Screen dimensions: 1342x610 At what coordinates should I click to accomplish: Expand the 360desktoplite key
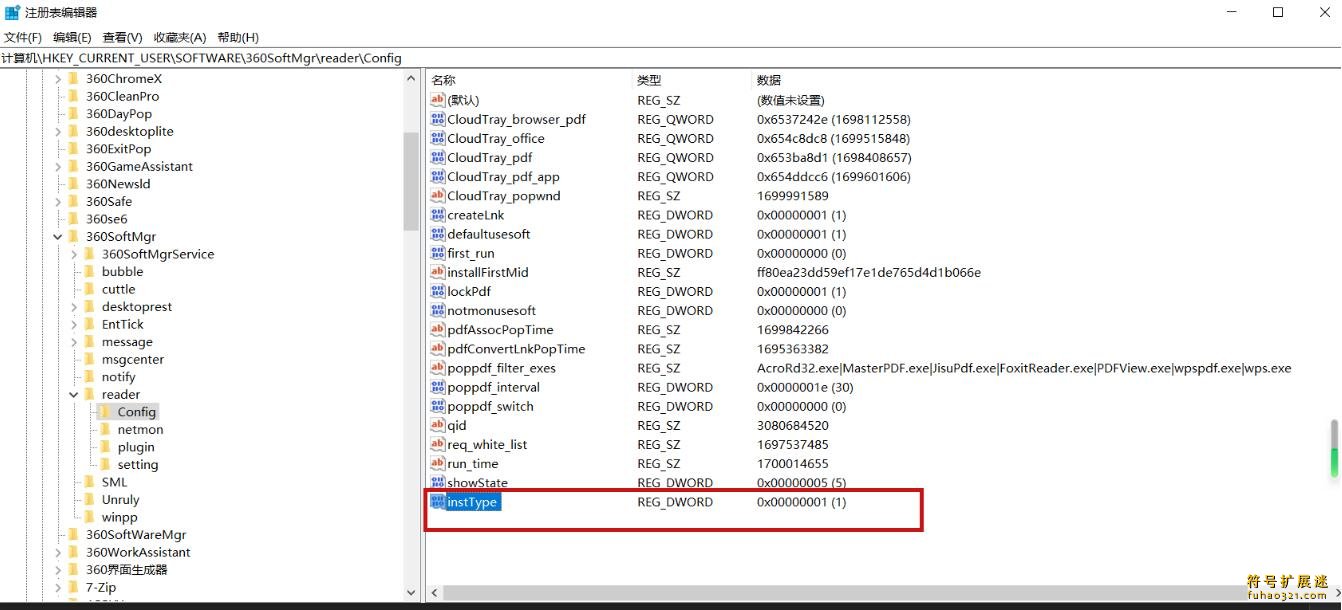[57, 131]
